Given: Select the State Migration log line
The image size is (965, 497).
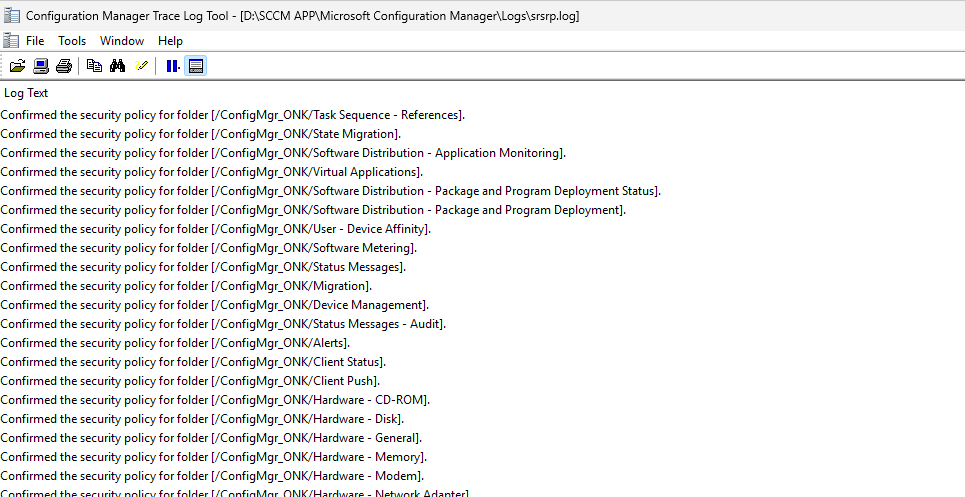Looking at the screenshot, I should point(201,134).
